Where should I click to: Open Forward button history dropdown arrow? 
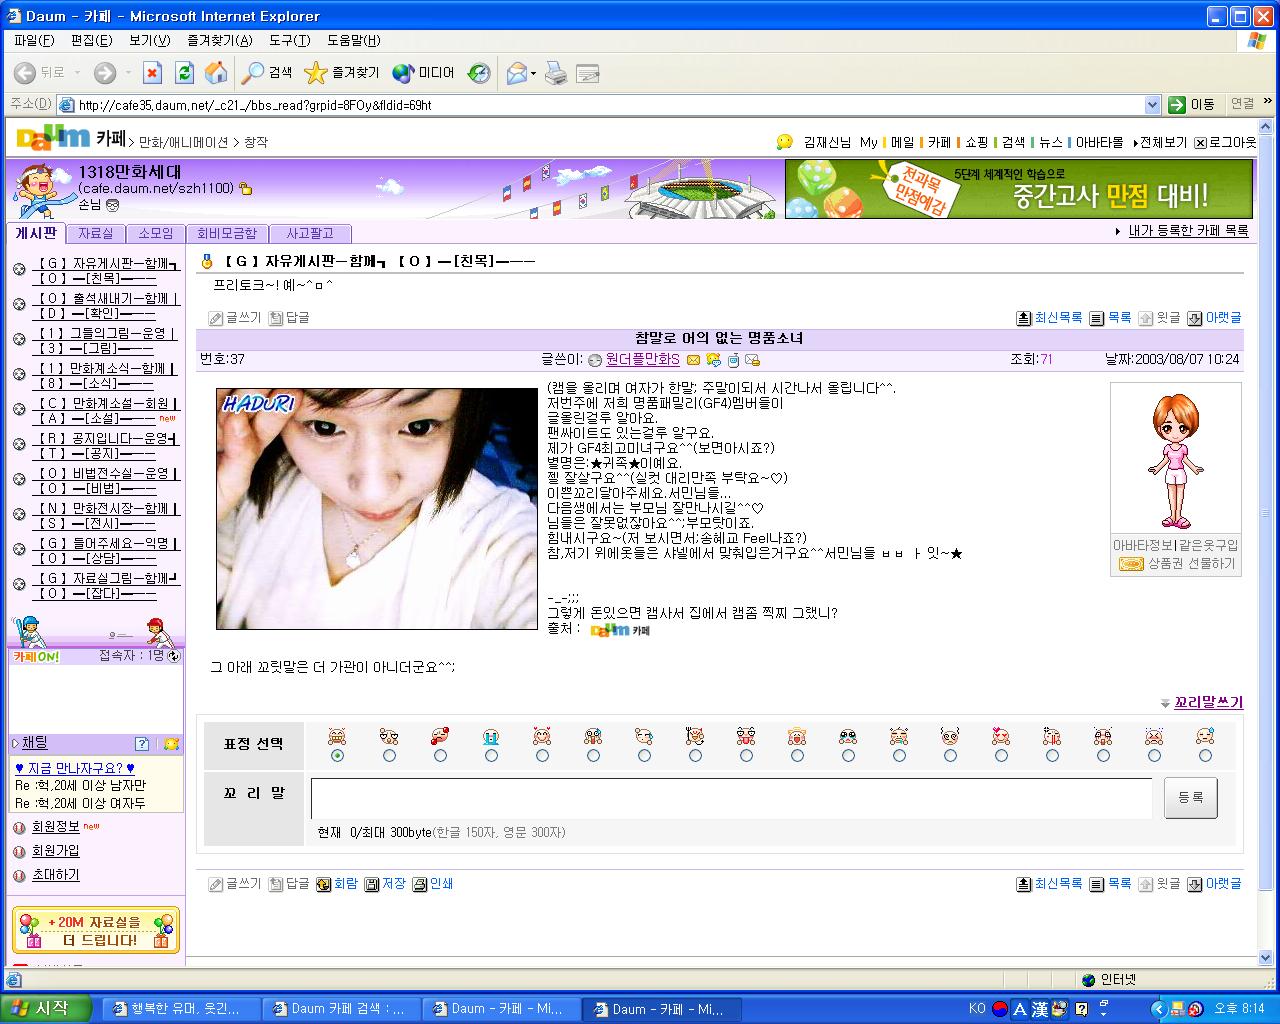(127, 72)
